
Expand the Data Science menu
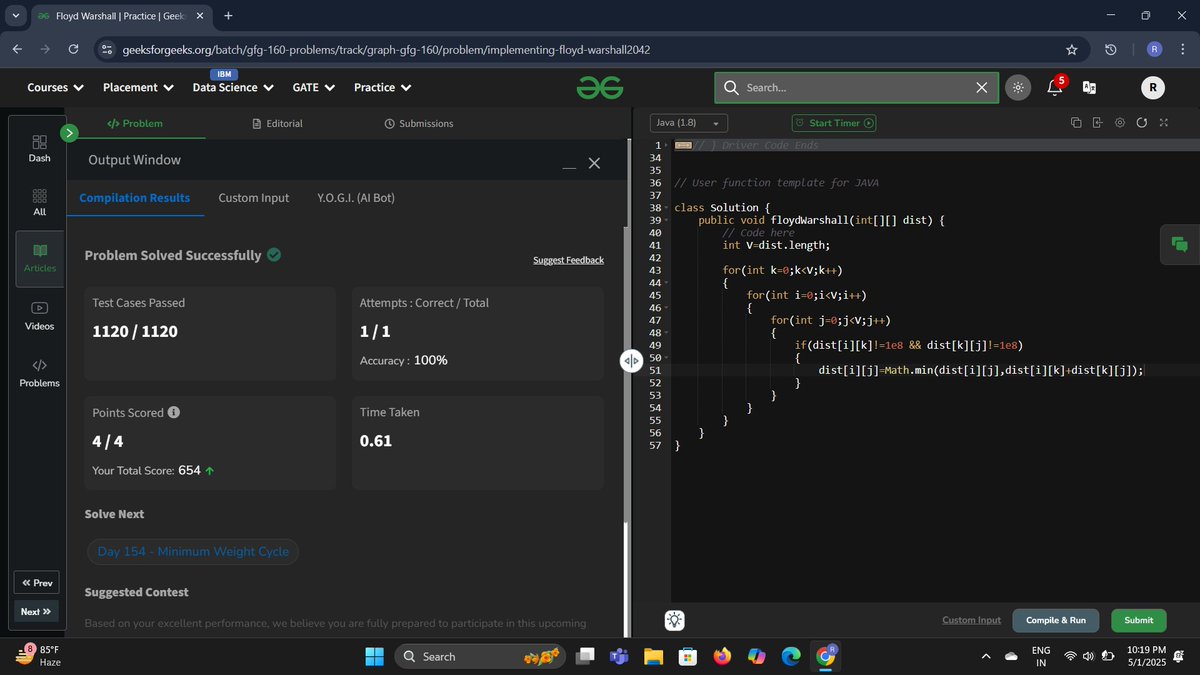[x=232, y=87]
